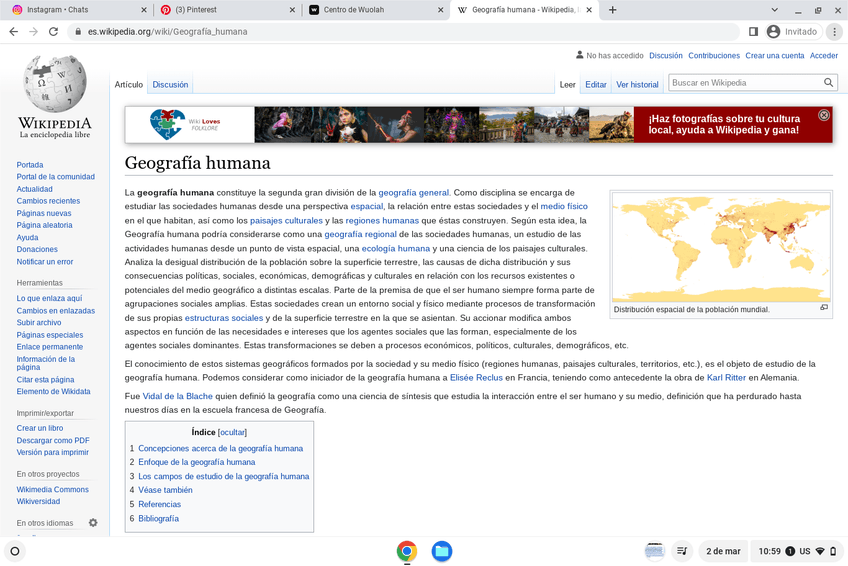Select the Artículo tab
The width and height of the screenshot is (848, 566).
click(x=129, y=85)
